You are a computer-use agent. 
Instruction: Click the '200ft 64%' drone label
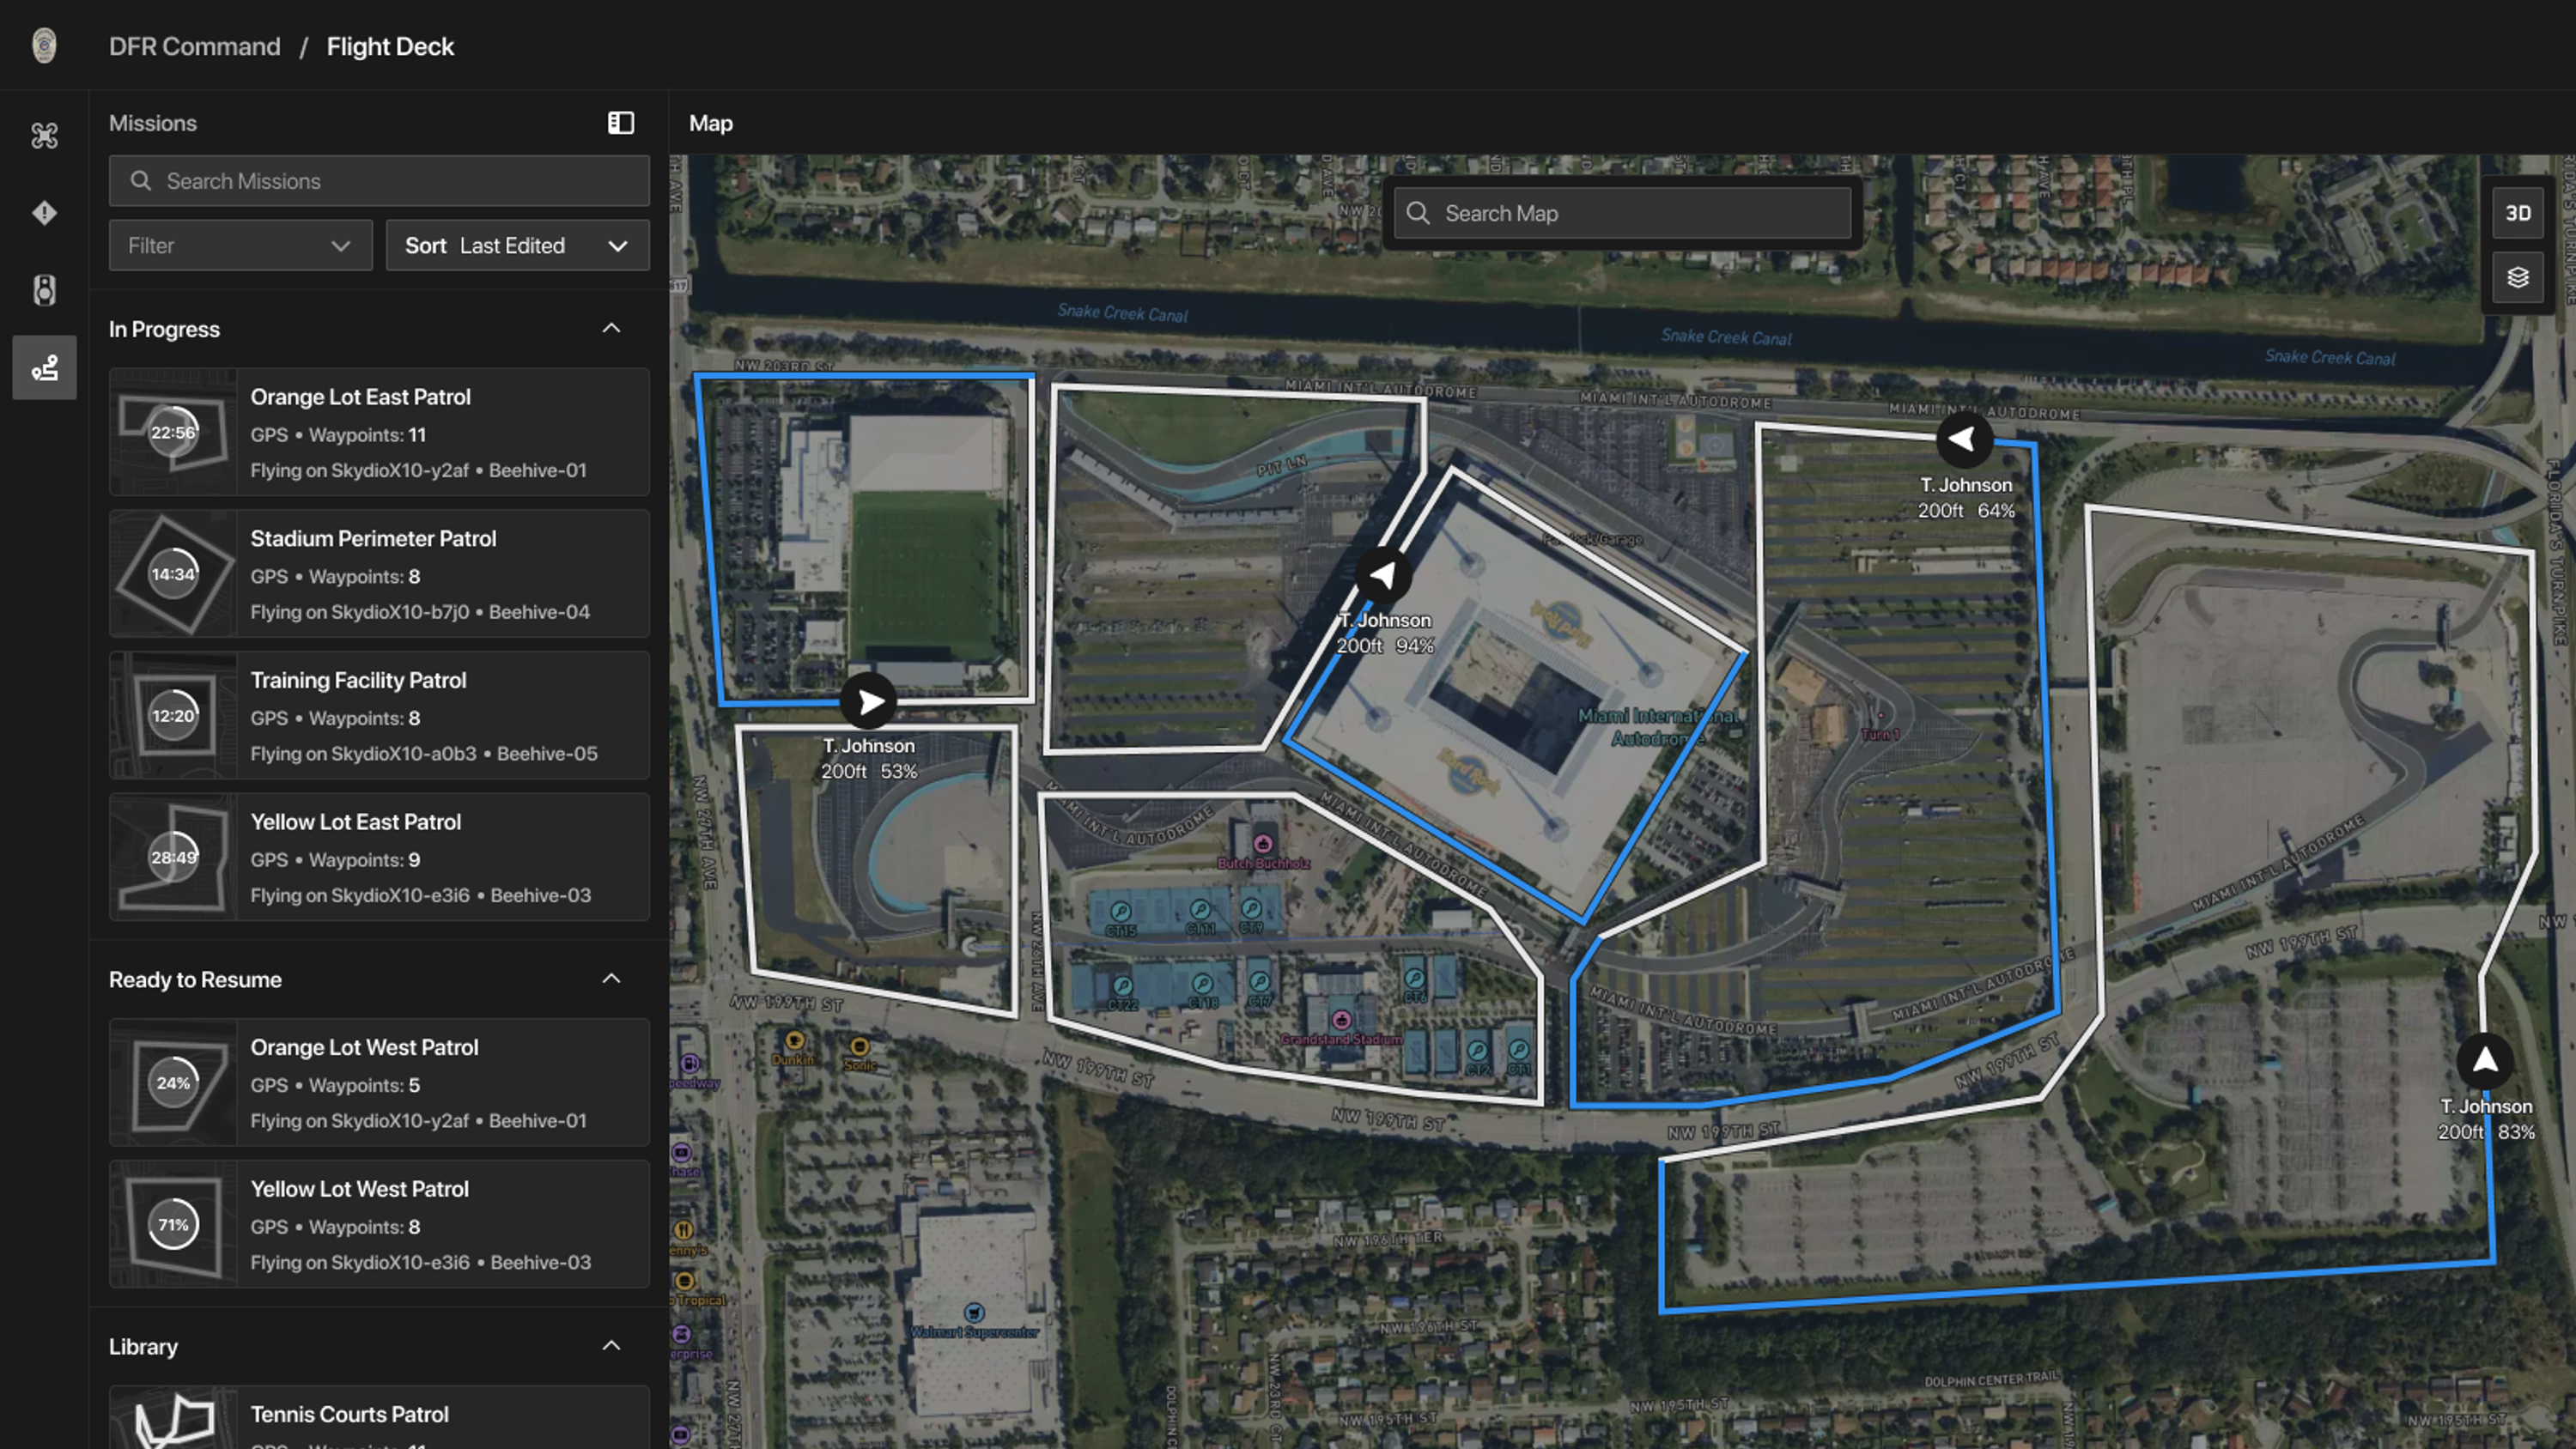point(1966,510)
